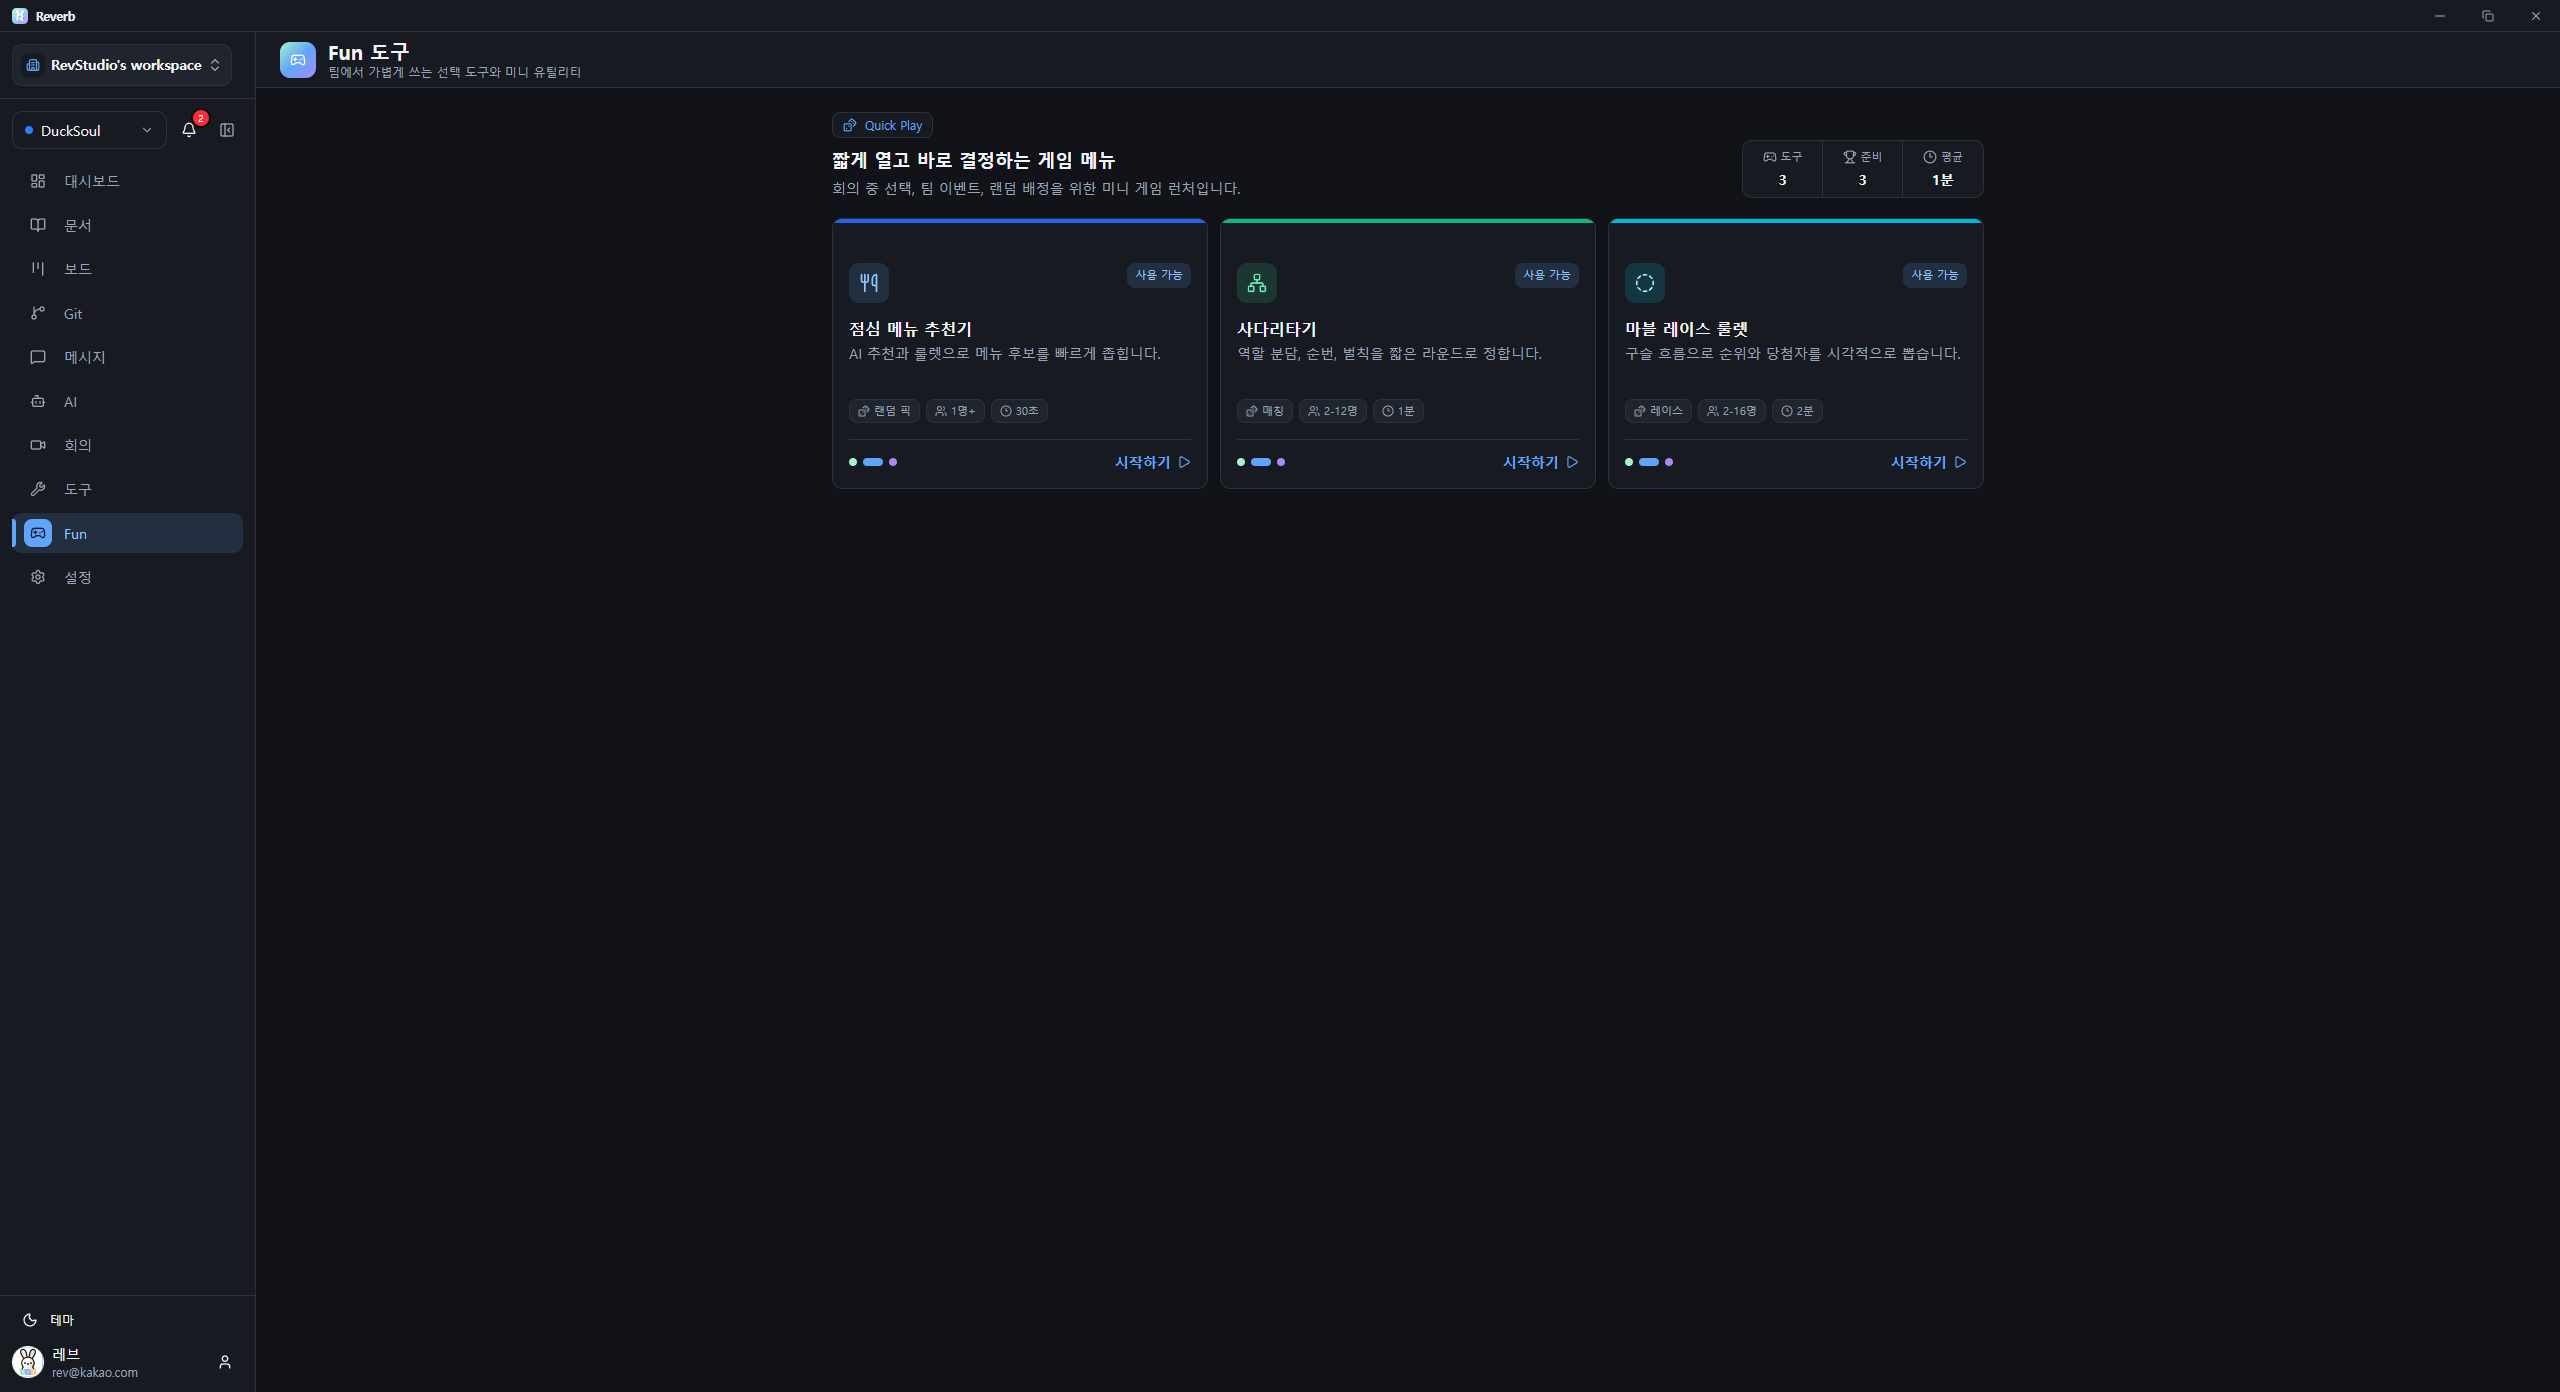Click the 평균 clock stat showing 1분
The image size is (2560, 1392).
point(1942,169)
